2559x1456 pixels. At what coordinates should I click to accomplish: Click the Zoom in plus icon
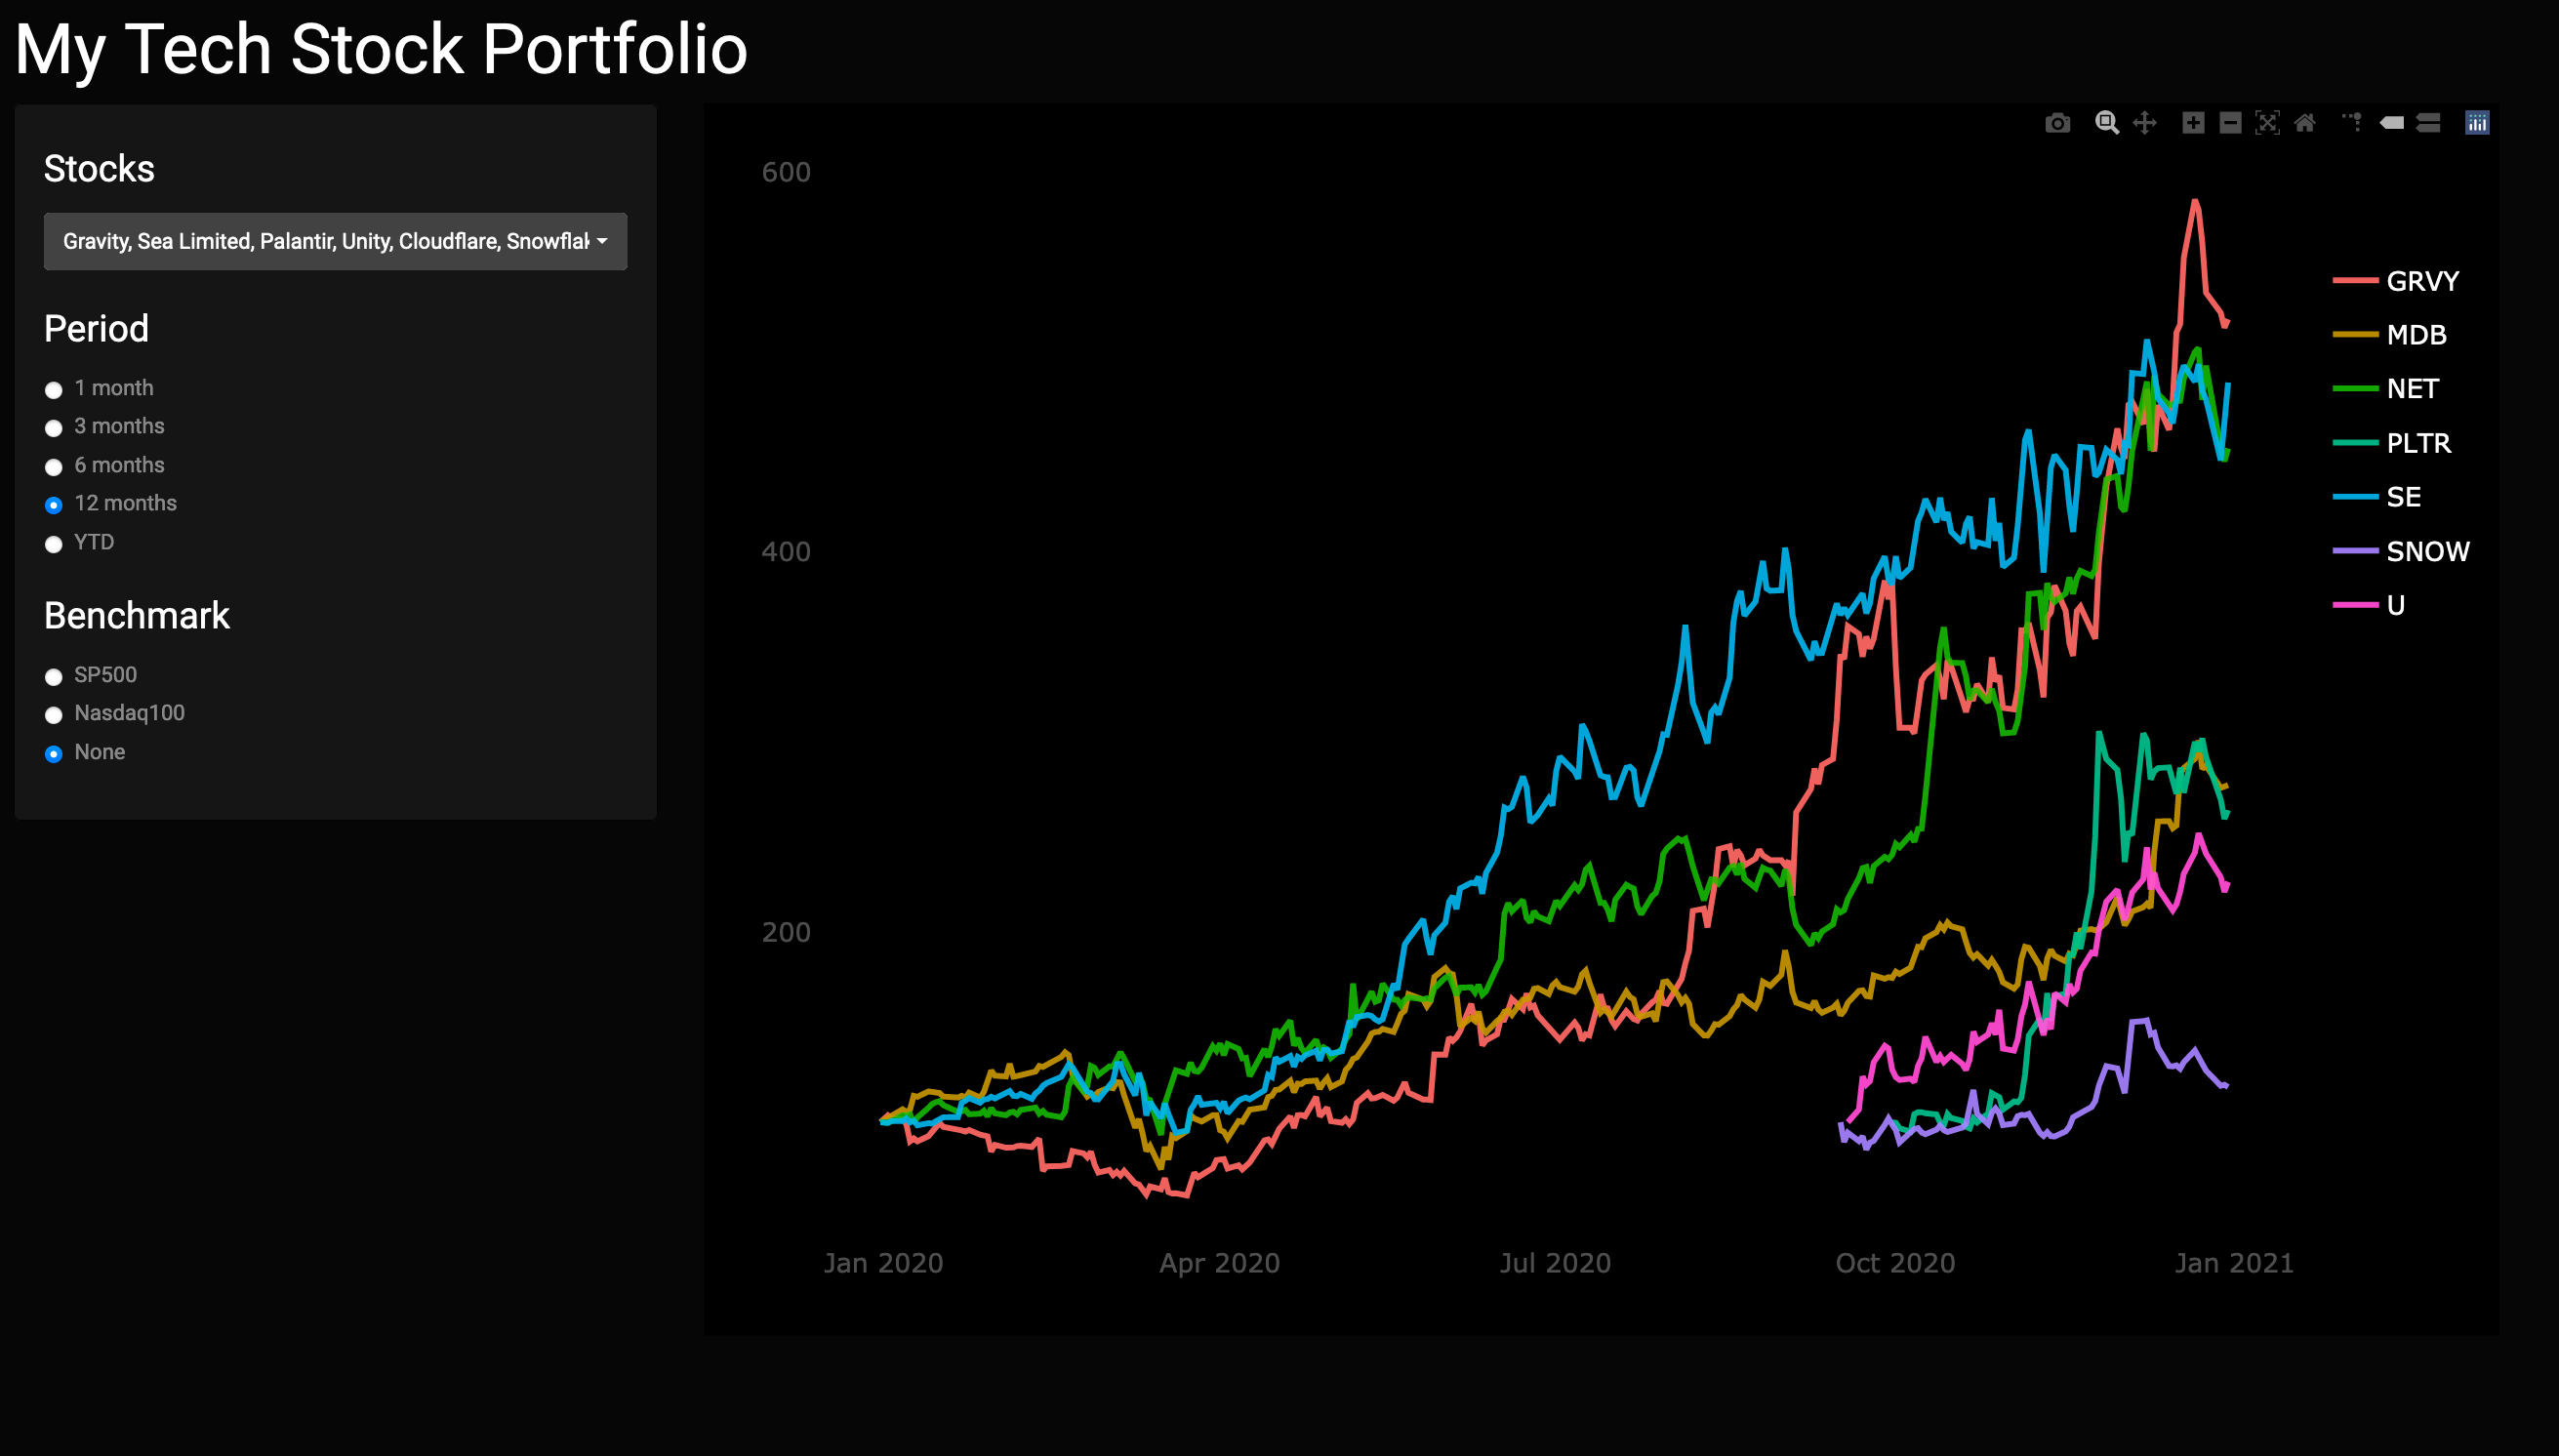2193,123
